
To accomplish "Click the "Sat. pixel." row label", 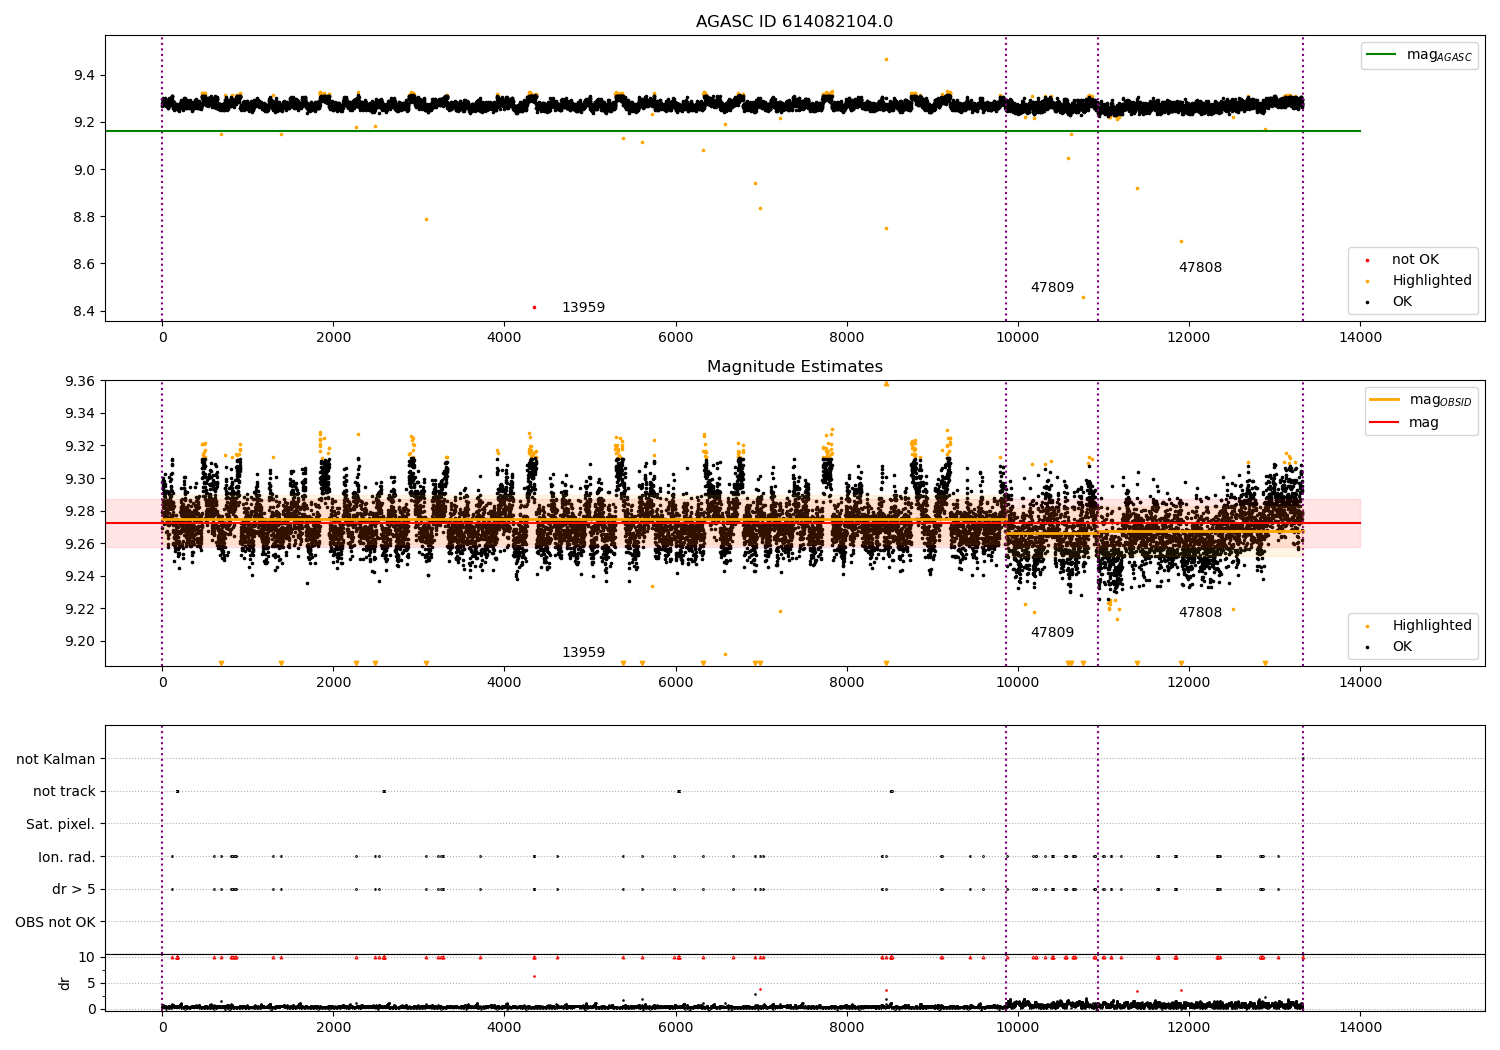I will [x=61, y=825].
